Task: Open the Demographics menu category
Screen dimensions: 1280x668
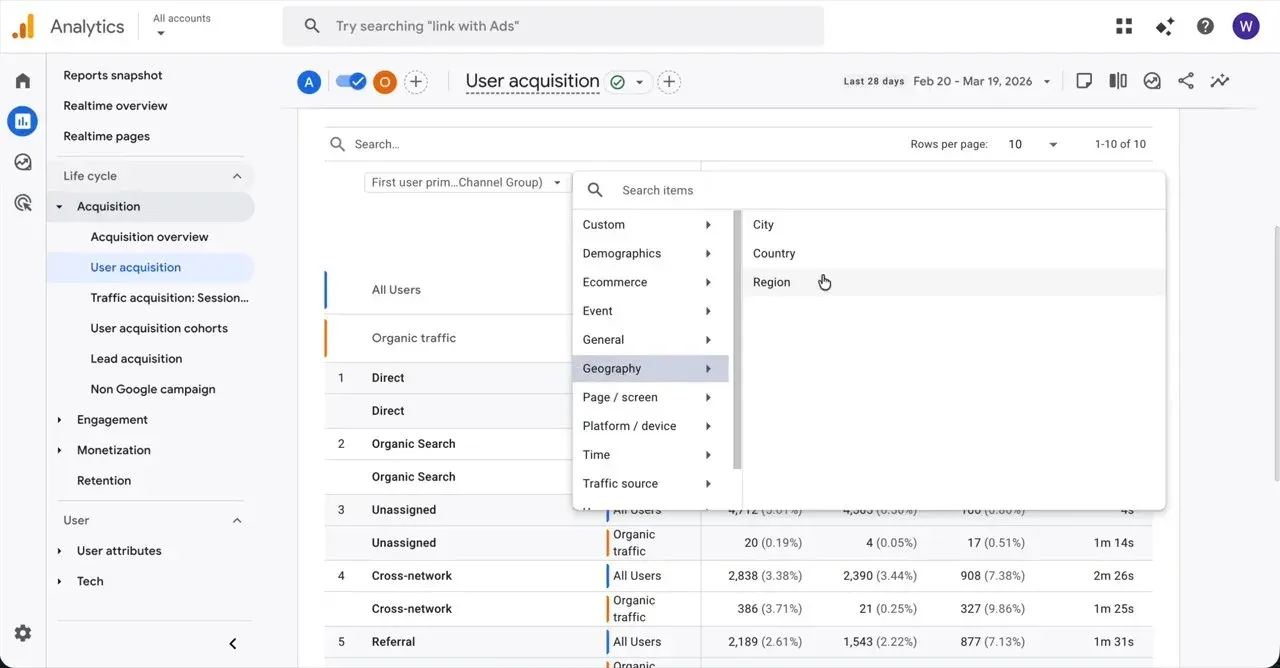Action: [650, 254]
